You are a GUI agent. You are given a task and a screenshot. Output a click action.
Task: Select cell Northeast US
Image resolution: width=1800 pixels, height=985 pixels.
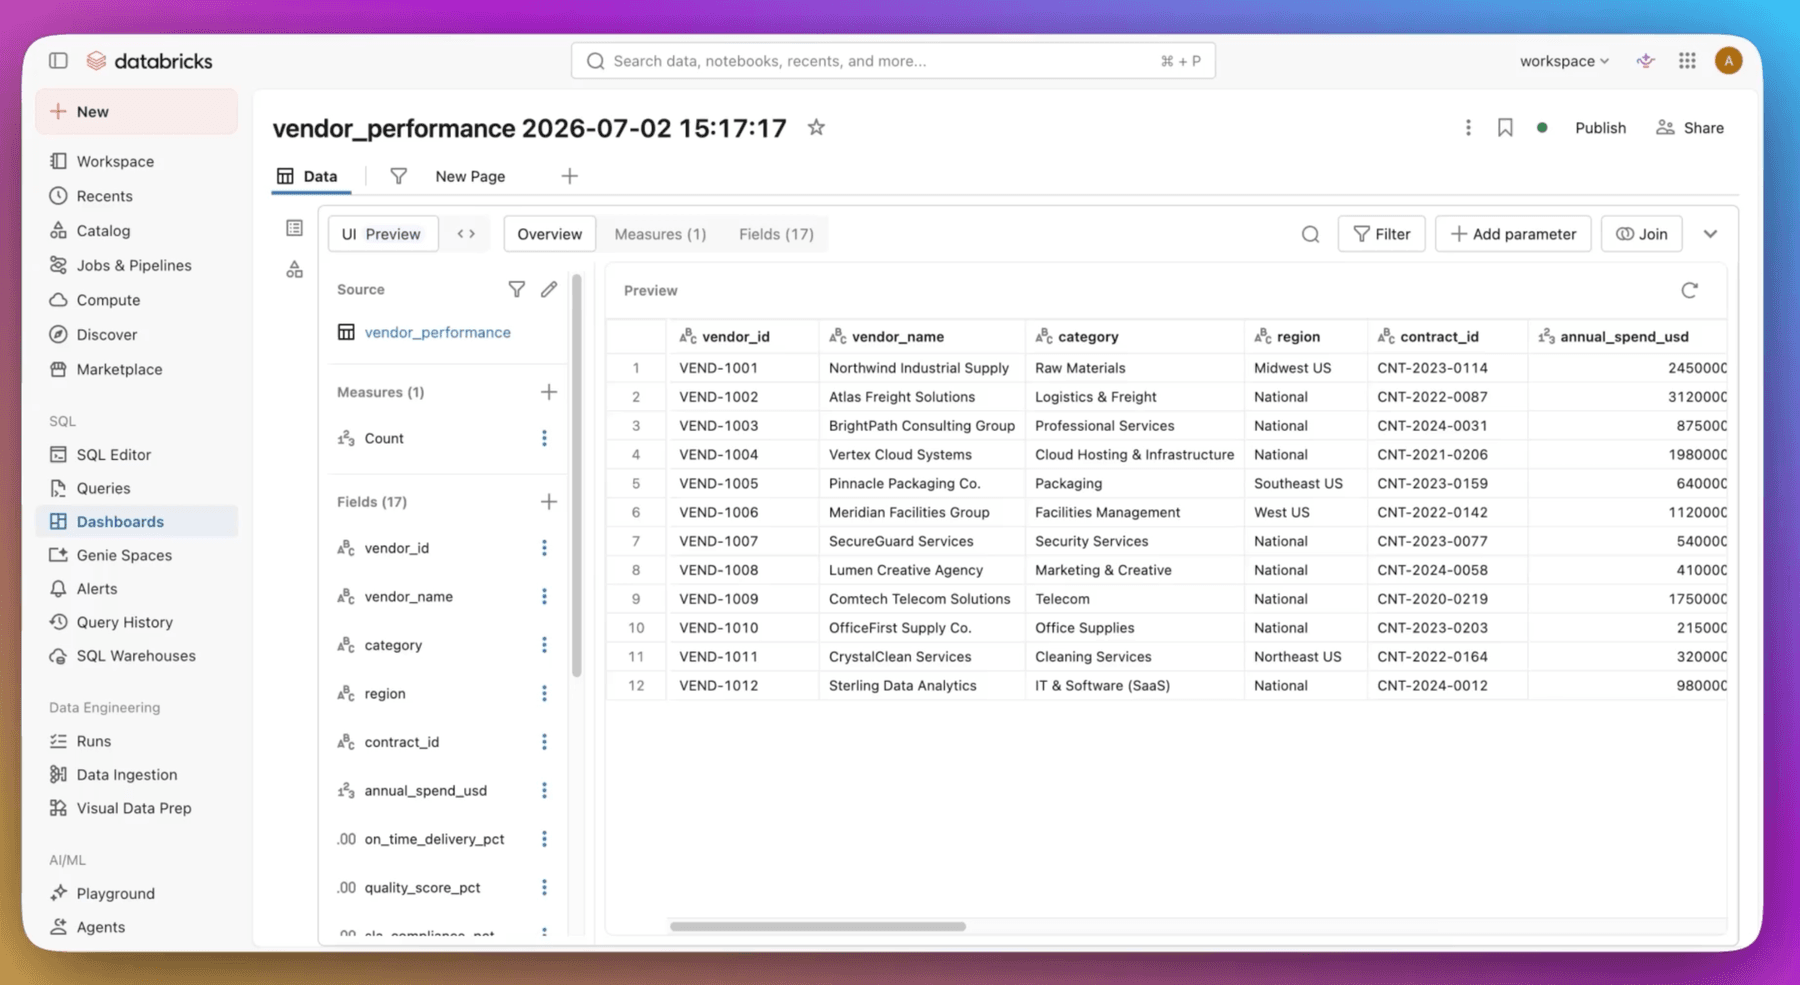pyautogui.click(x=1305, y=657)
